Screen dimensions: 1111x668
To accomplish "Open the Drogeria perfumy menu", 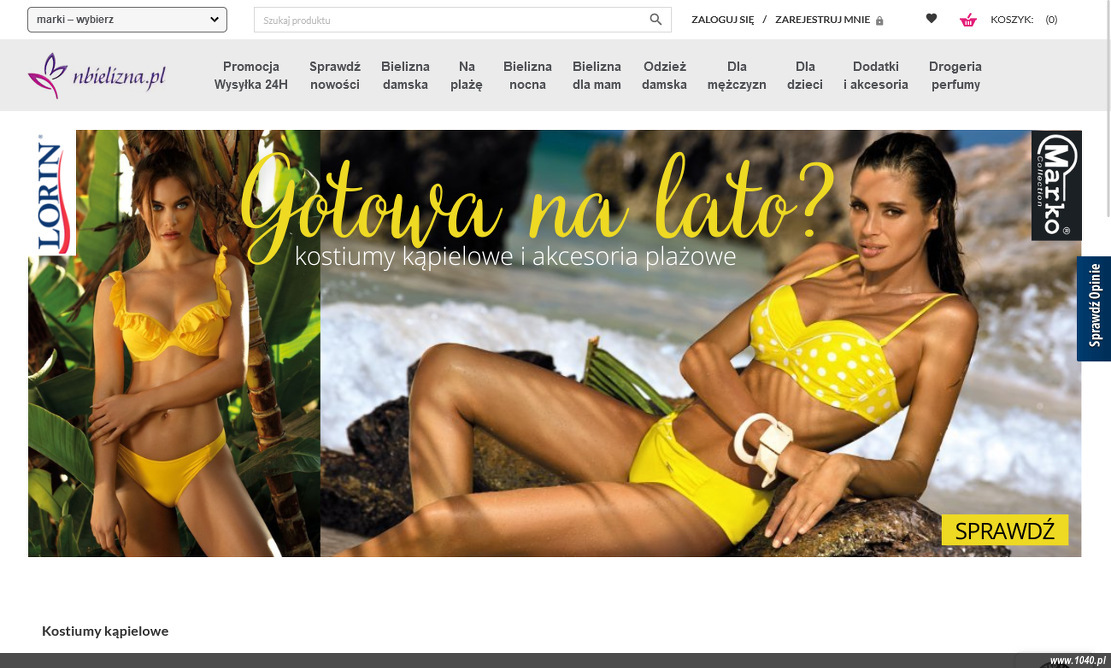I will click(x=955, y=75).
